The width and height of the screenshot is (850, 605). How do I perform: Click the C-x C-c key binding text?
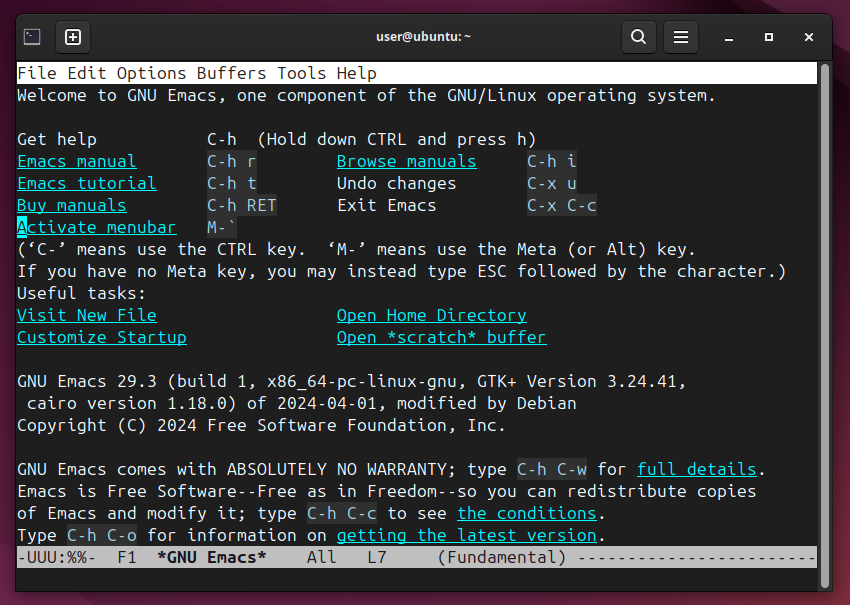(562, 205)
